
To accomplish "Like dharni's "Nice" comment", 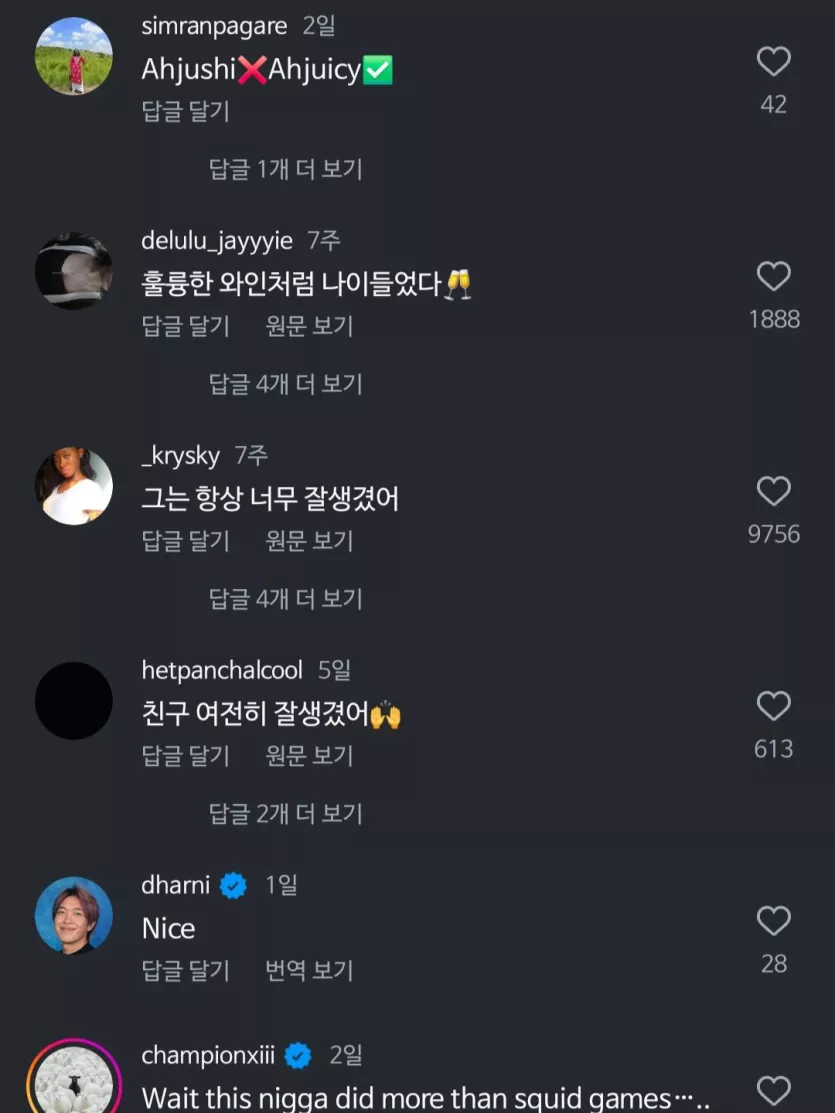I will coord(773,921).
